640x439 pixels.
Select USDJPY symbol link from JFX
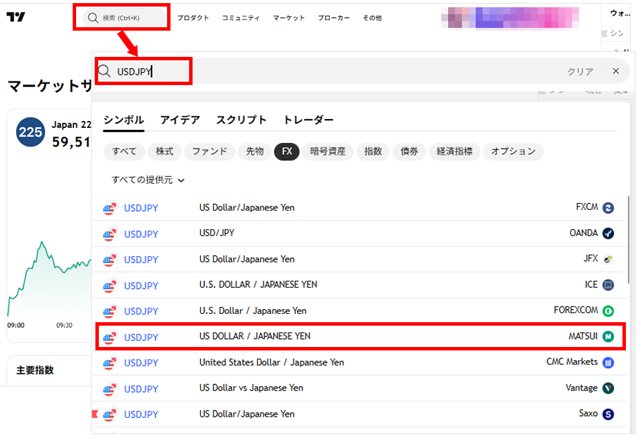pos(141,260)
